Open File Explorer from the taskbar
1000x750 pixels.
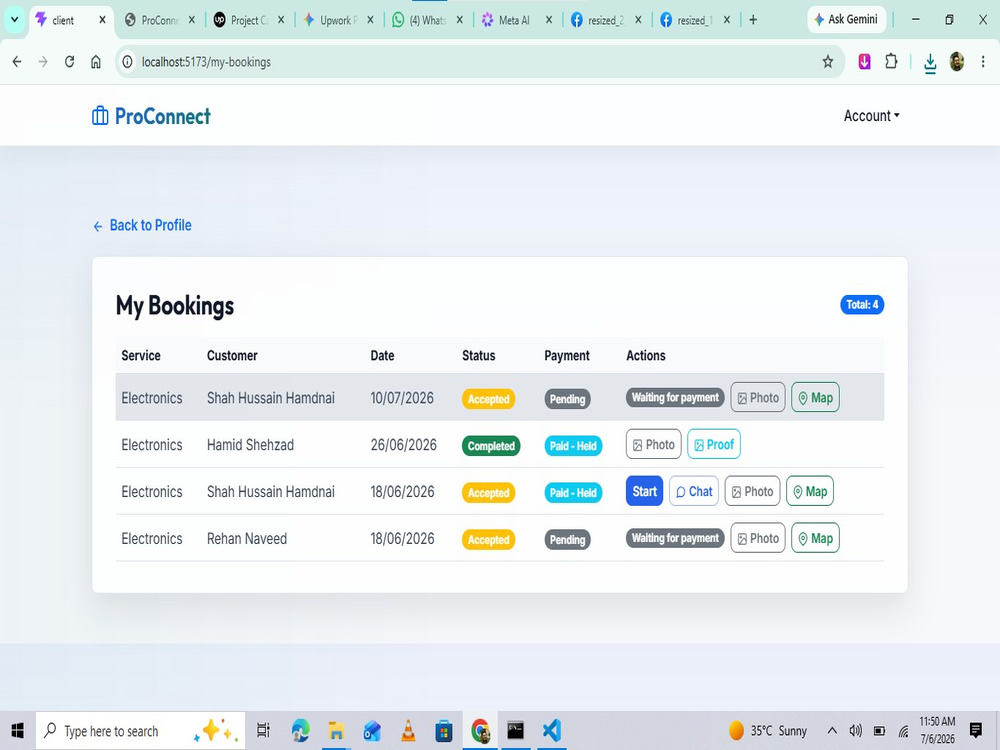pos(336,731)
